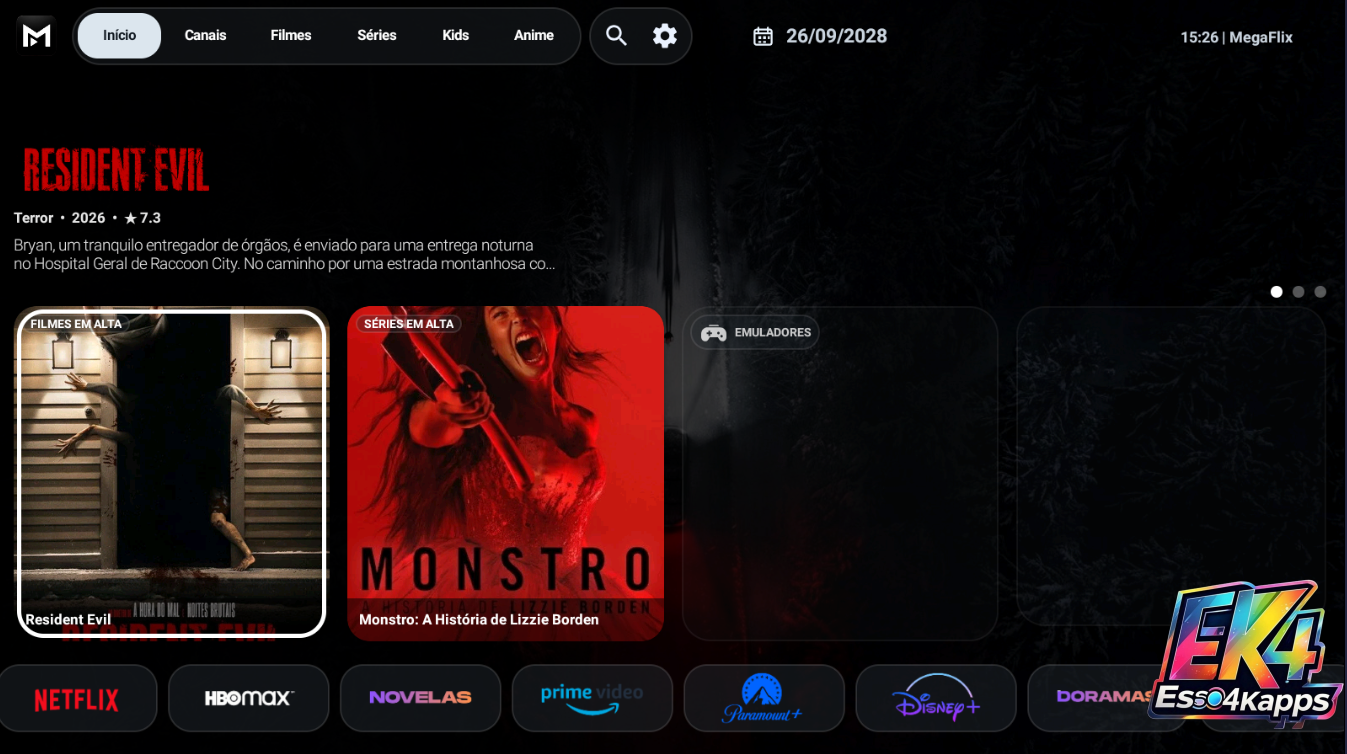Click the date 26/09/2028
Image resolution: width=1347 pixels, height=754 pixels.
(837, 36)
